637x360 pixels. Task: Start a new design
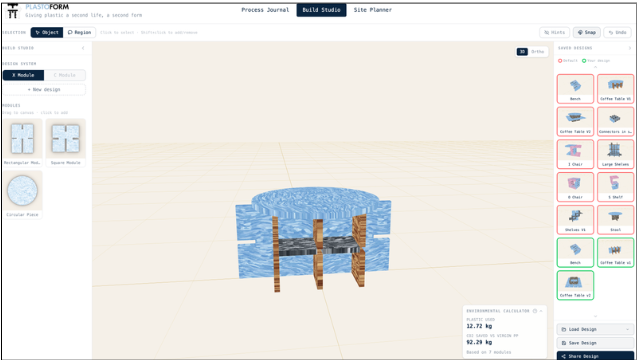pyautogui.click(x=44, y=89)
